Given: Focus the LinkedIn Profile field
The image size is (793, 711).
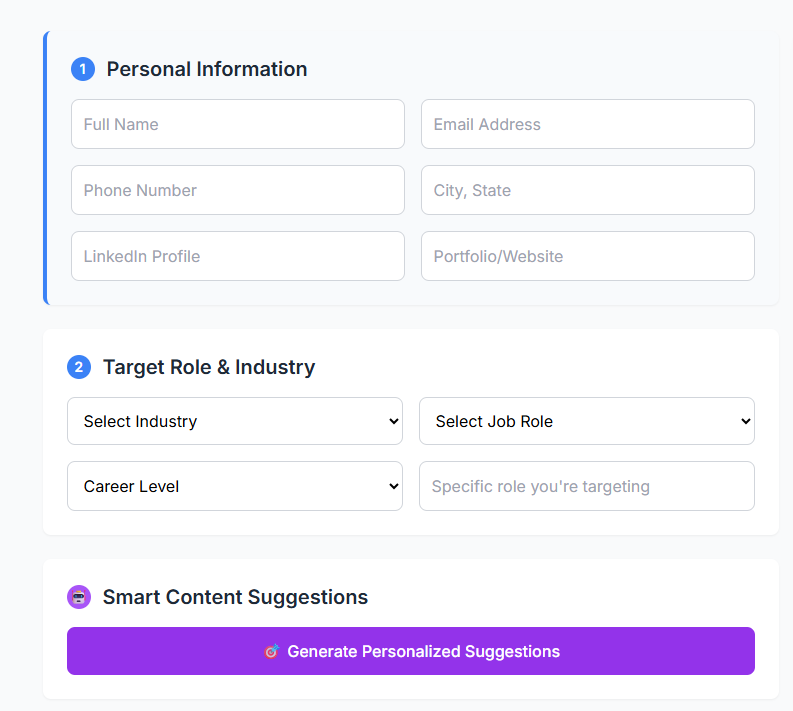Looking at the screenshot, I should [237, 256].
